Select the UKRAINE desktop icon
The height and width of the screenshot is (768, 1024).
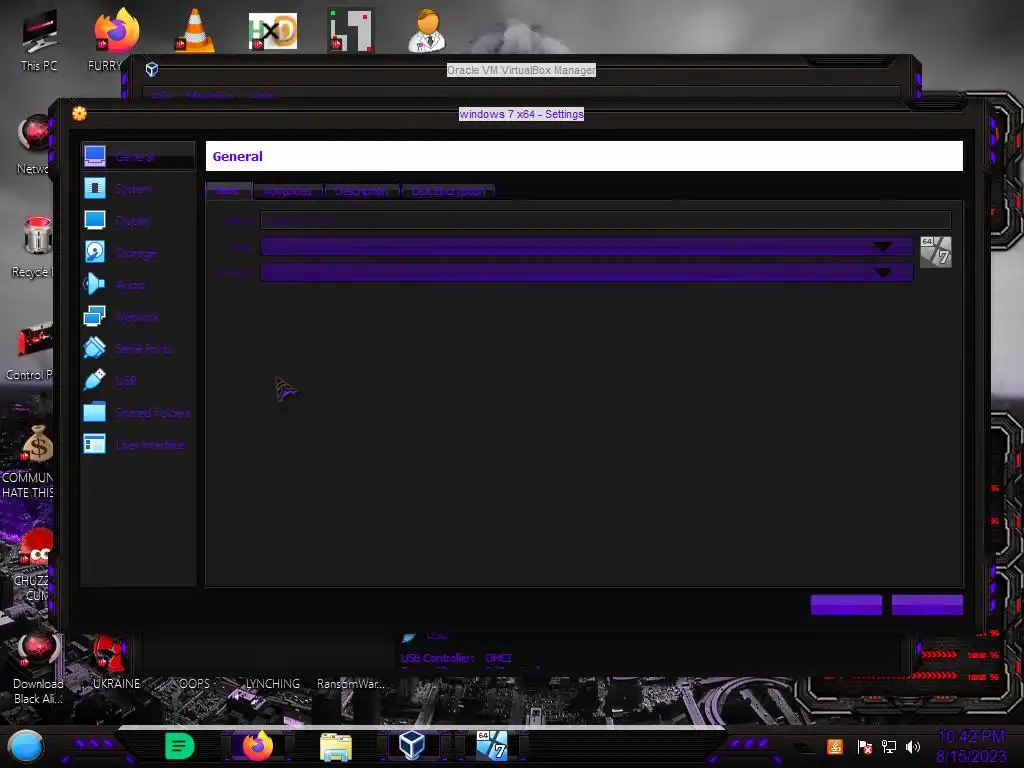pyautogui.click(x=115, y=662)
